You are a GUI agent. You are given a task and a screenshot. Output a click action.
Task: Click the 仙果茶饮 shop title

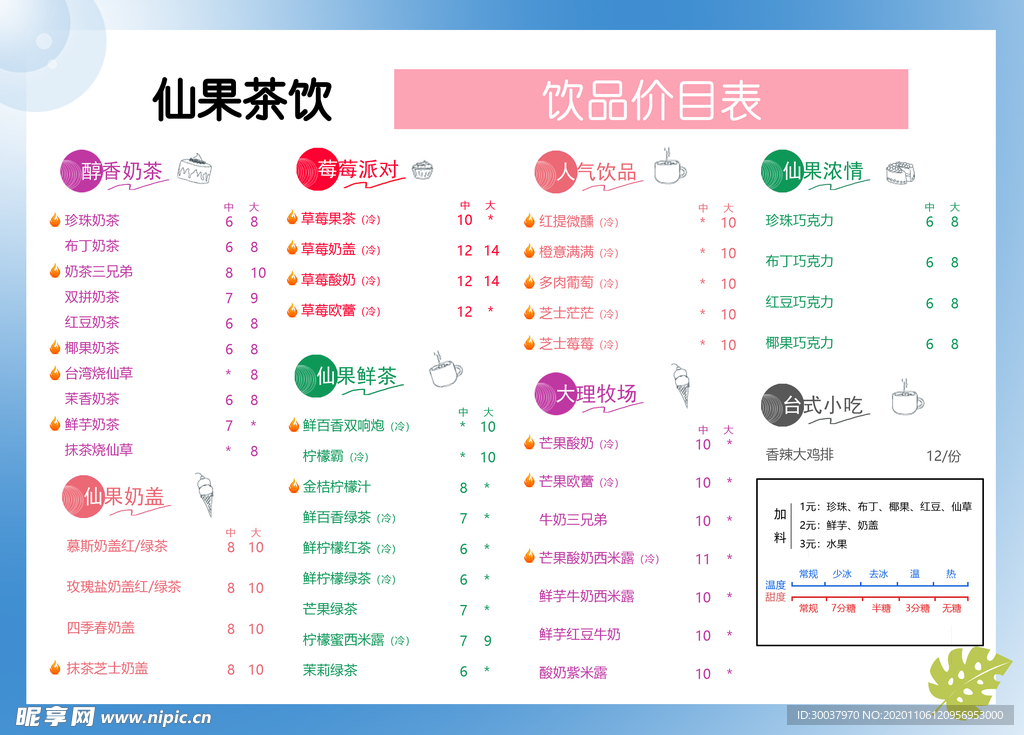242,100
